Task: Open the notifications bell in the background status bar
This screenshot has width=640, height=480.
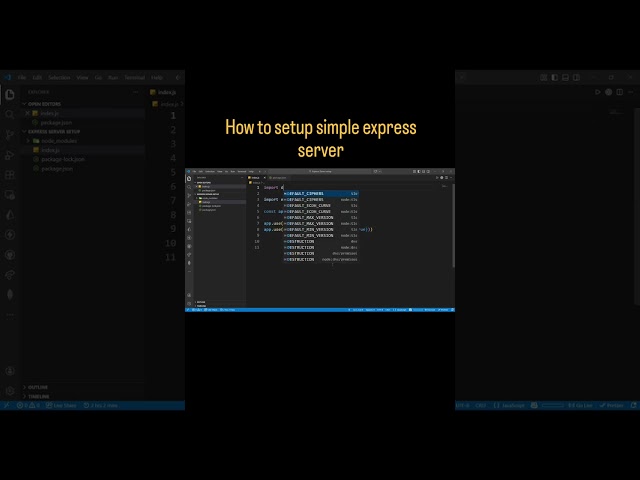Action: tap(633, 405)
